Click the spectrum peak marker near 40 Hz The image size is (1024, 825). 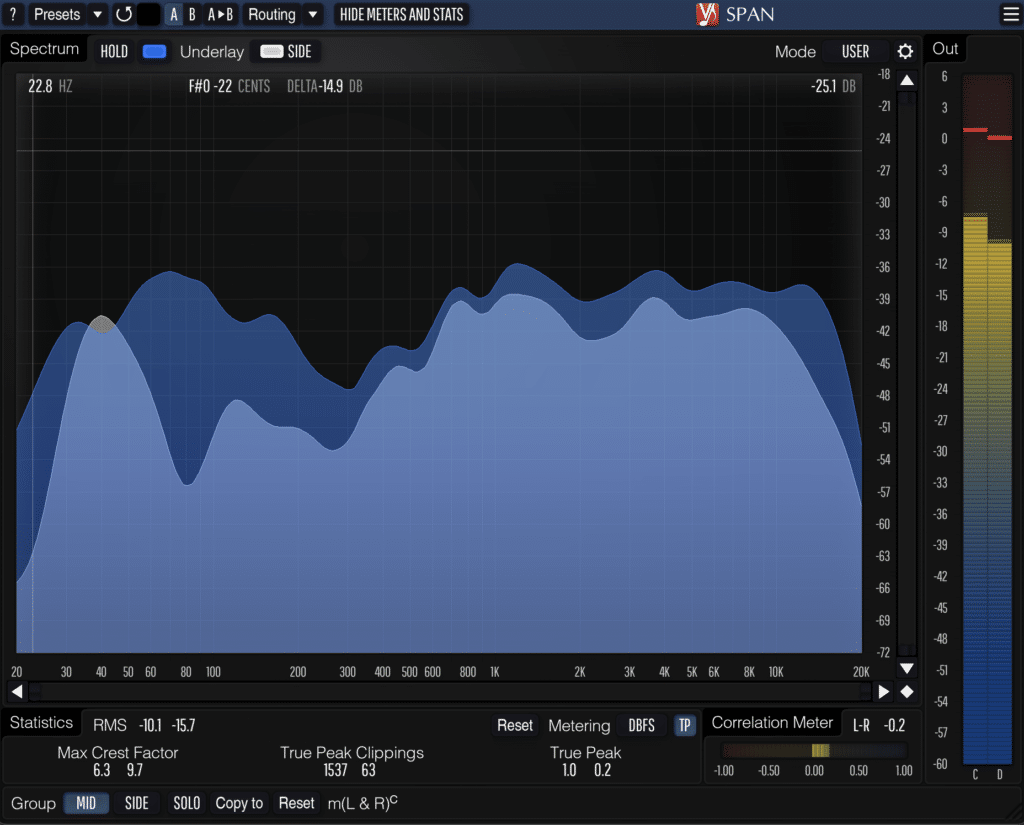[102, 324]
